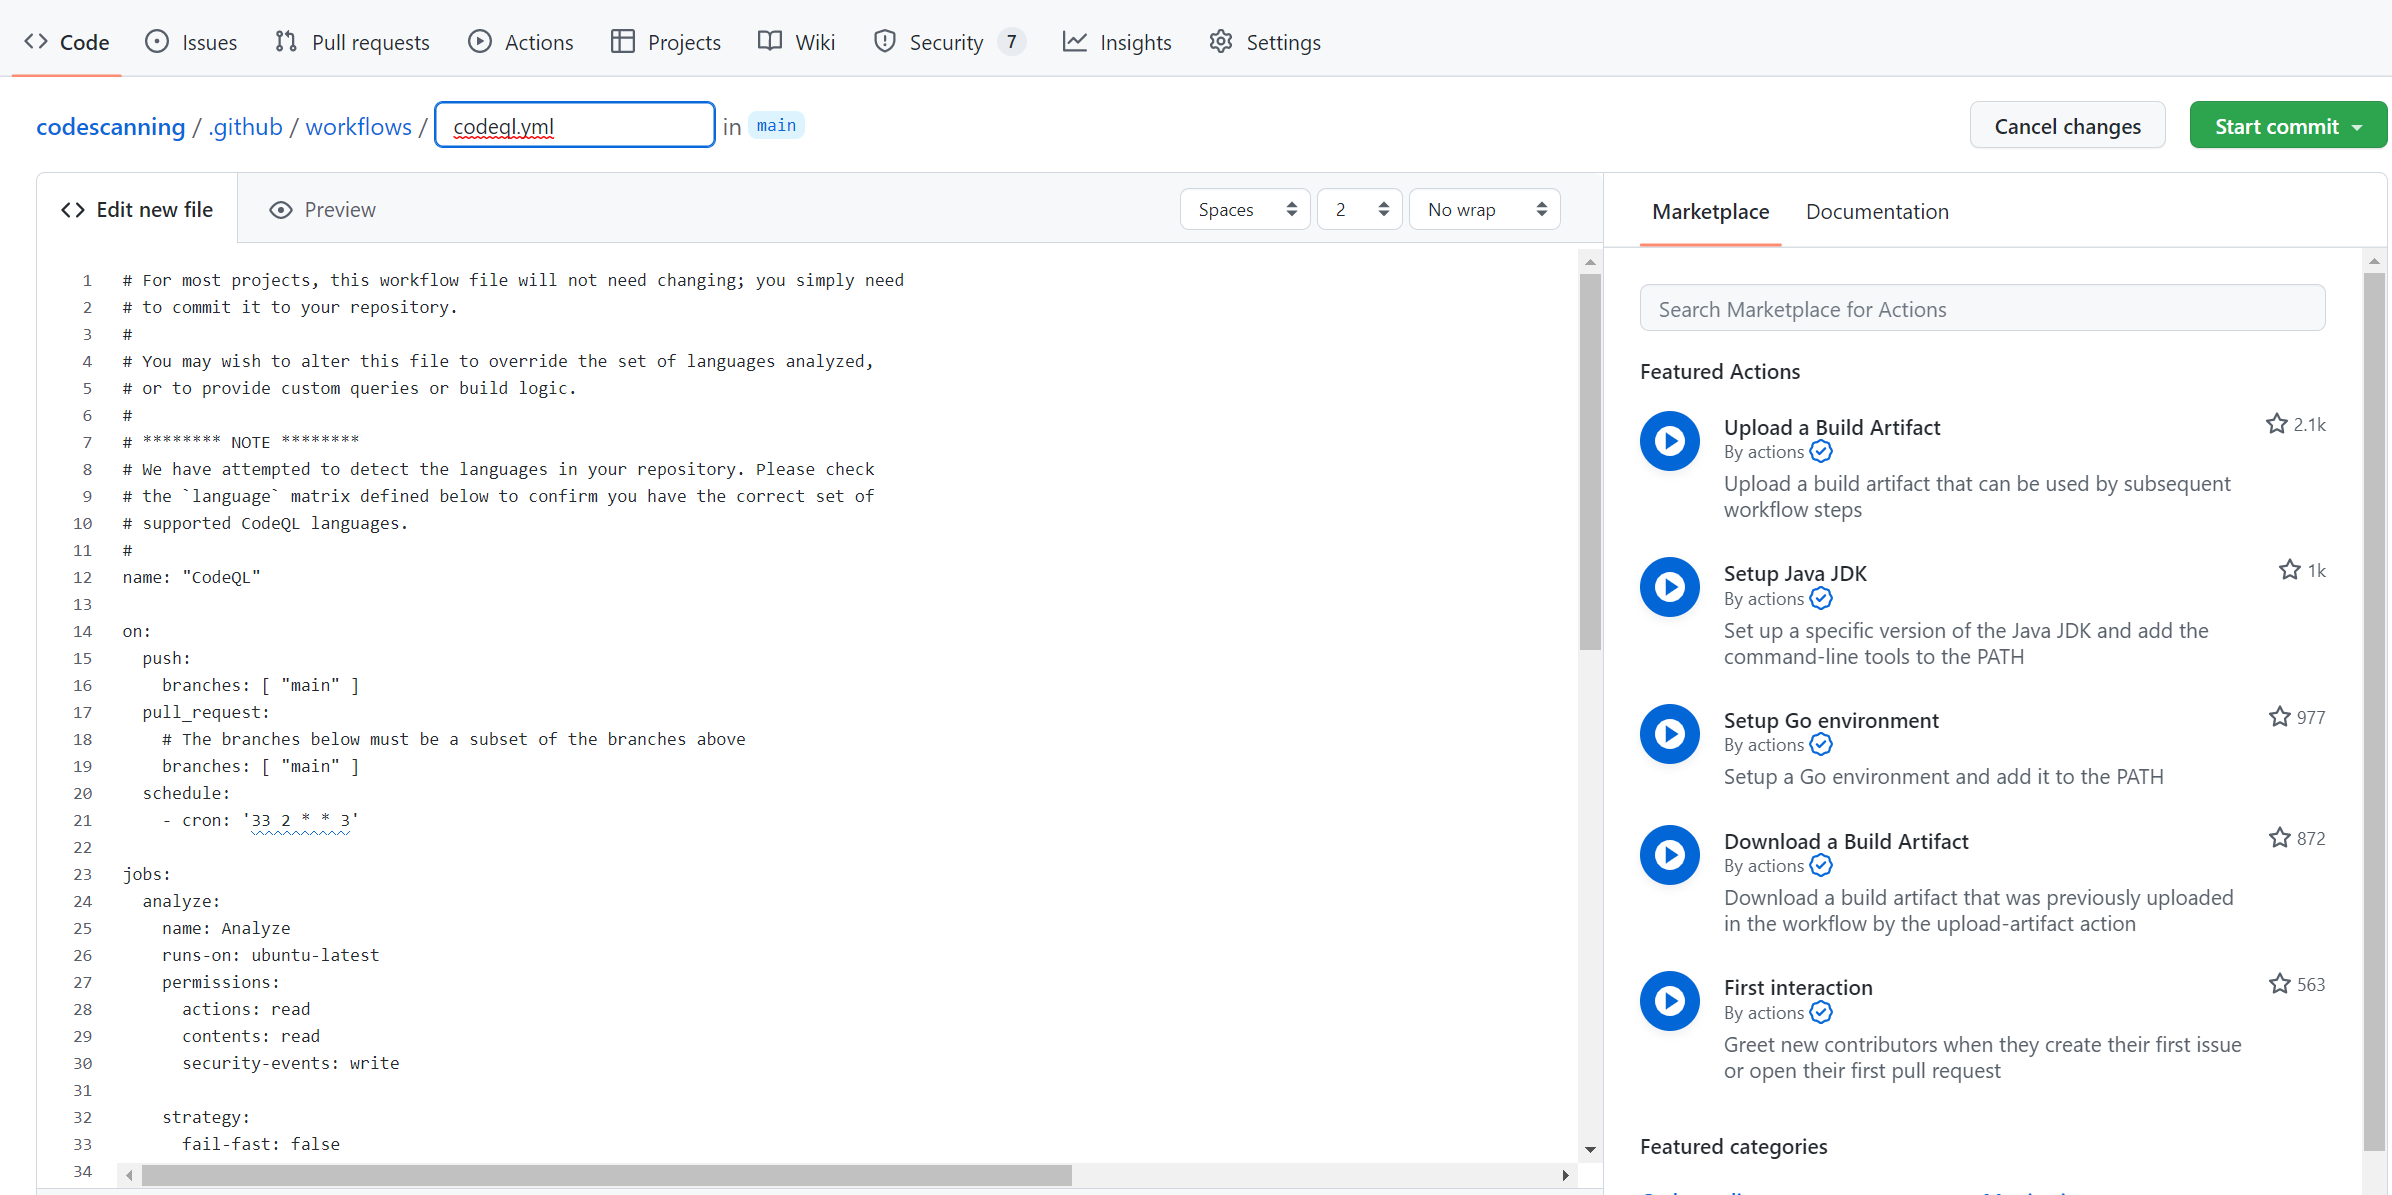Change indent size from 2
Screen dimensions: 2392x1195
point(1359,209)
